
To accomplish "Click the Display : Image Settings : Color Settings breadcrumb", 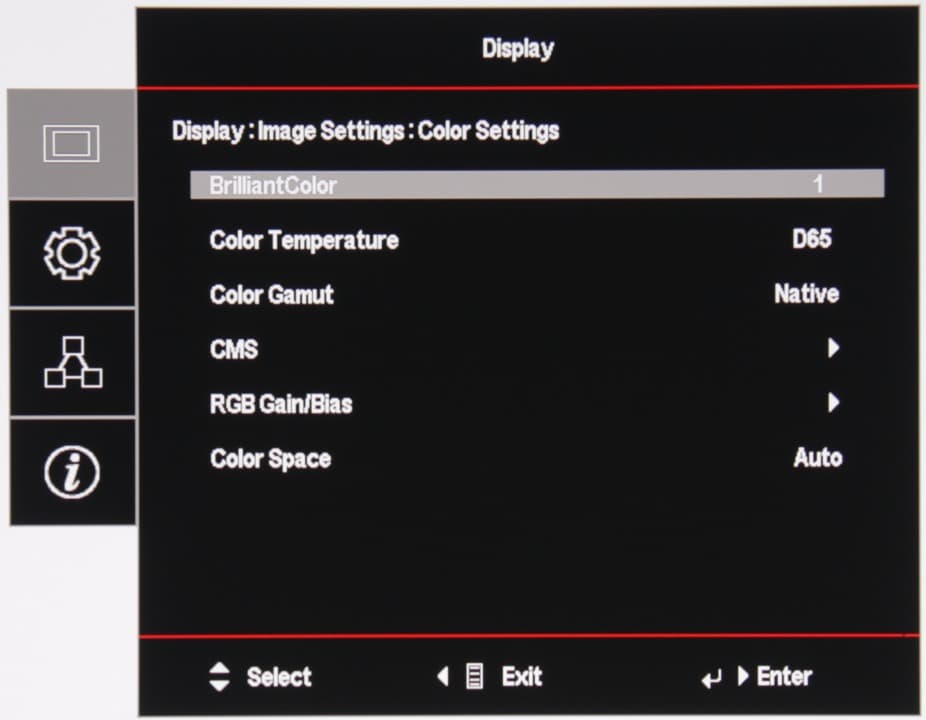I will [366, 131].
